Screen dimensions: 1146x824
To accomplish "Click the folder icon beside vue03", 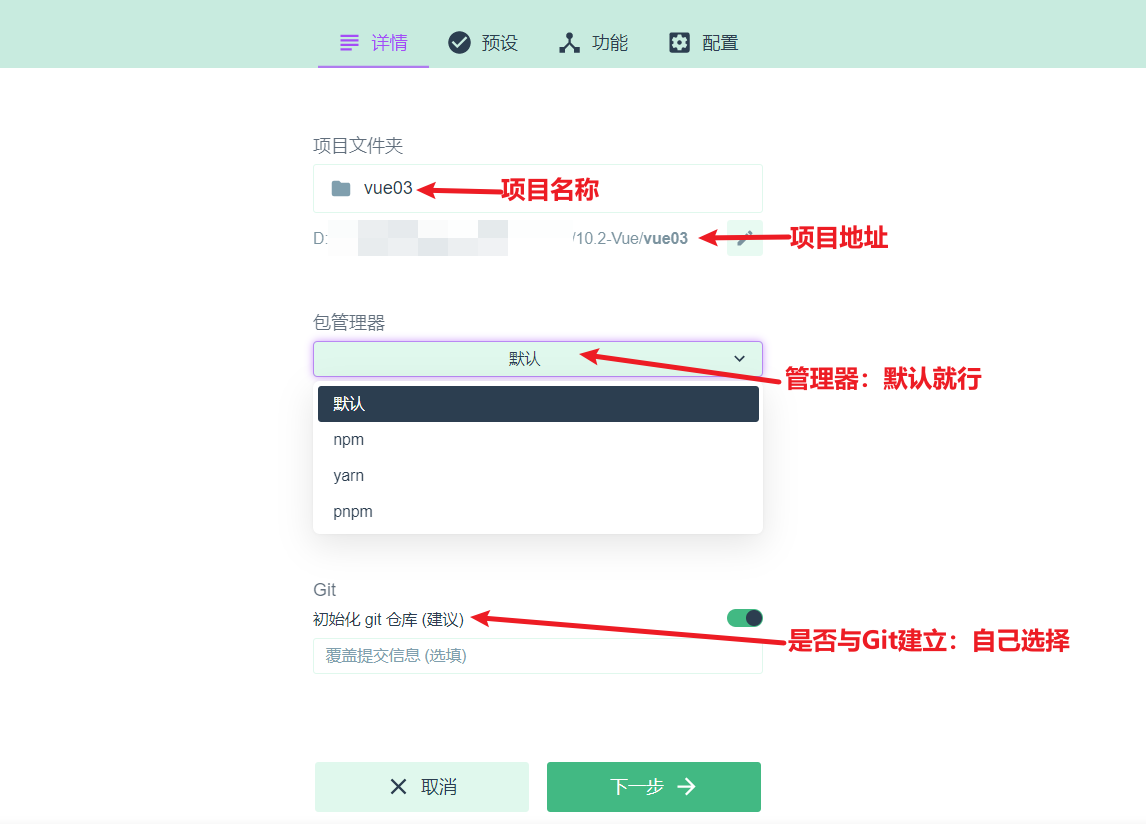I will click(341, 189).
